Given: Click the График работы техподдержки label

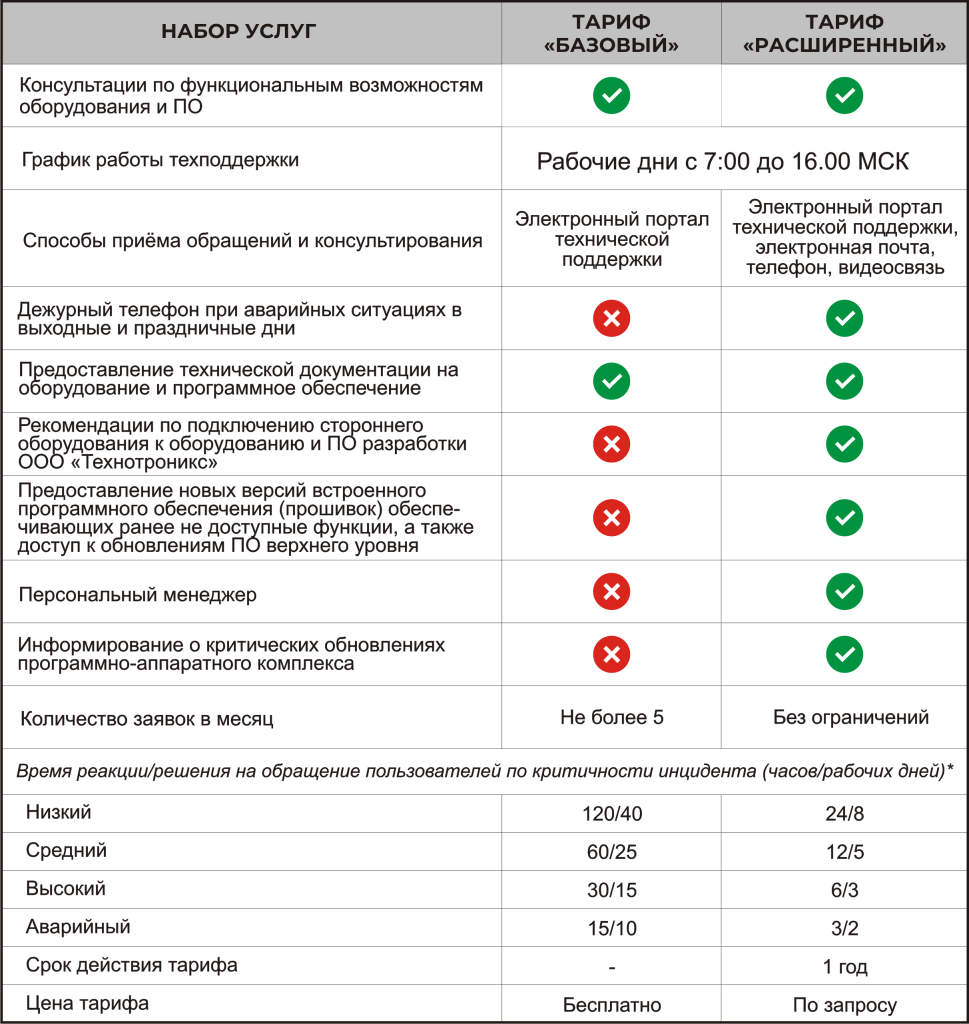Looking at the screenshot, I should point(160,160).
